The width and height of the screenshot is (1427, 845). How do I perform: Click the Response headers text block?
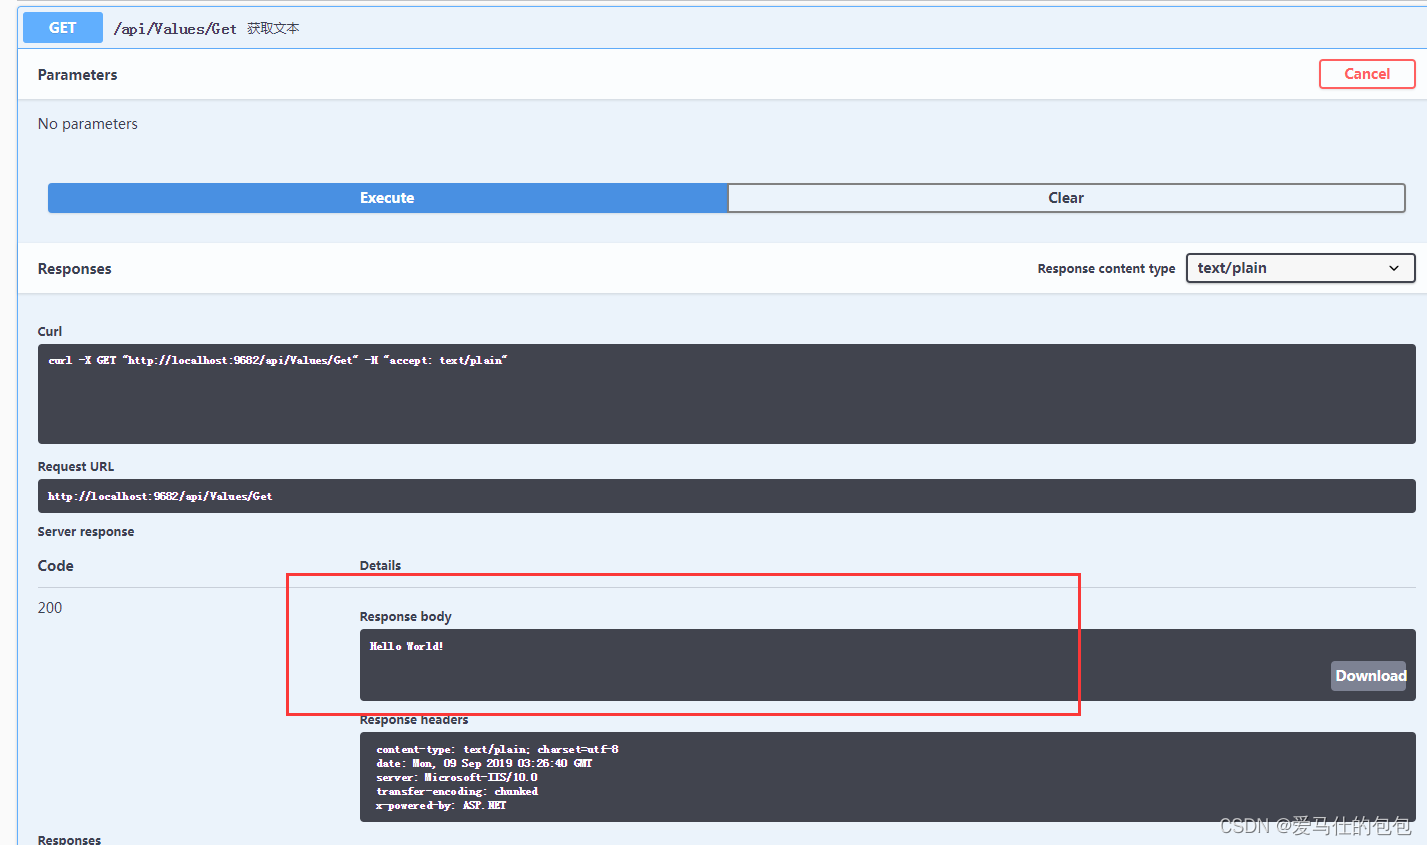tap(600, 777)
